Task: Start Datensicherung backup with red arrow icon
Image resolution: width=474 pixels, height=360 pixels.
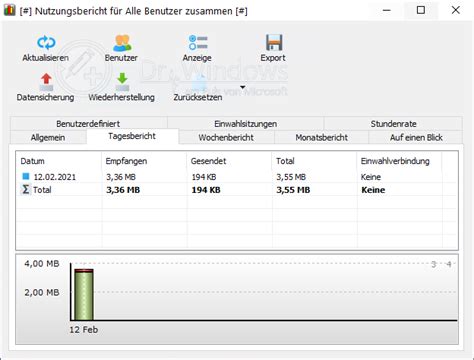Action: tap(46, 82)
